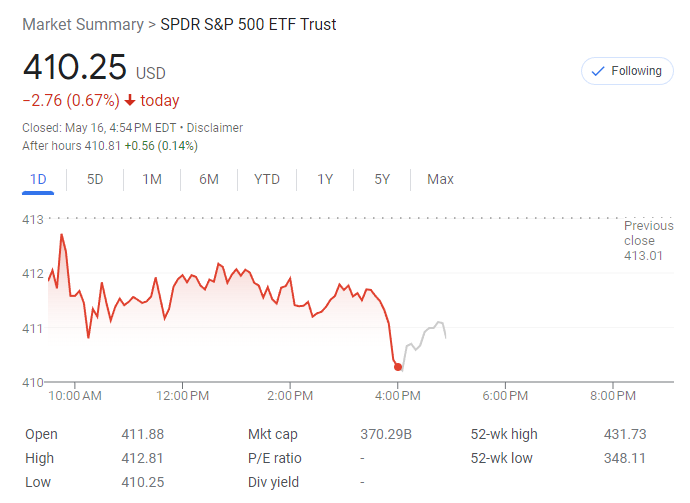Click the SPDR S&P 500 ETF Trust title
690x503 pixels.
click(248, 24)
